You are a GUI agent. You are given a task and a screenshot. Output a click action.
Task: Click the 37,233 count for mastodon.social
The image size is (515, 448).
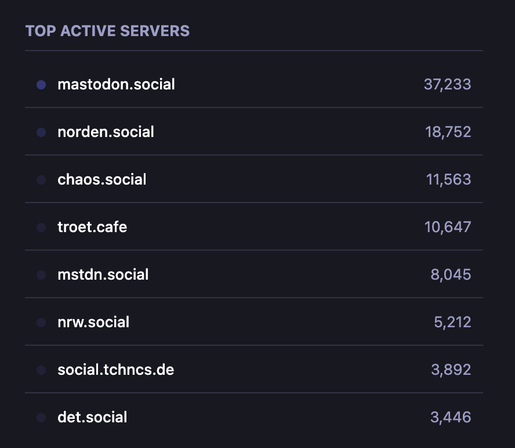447,84
